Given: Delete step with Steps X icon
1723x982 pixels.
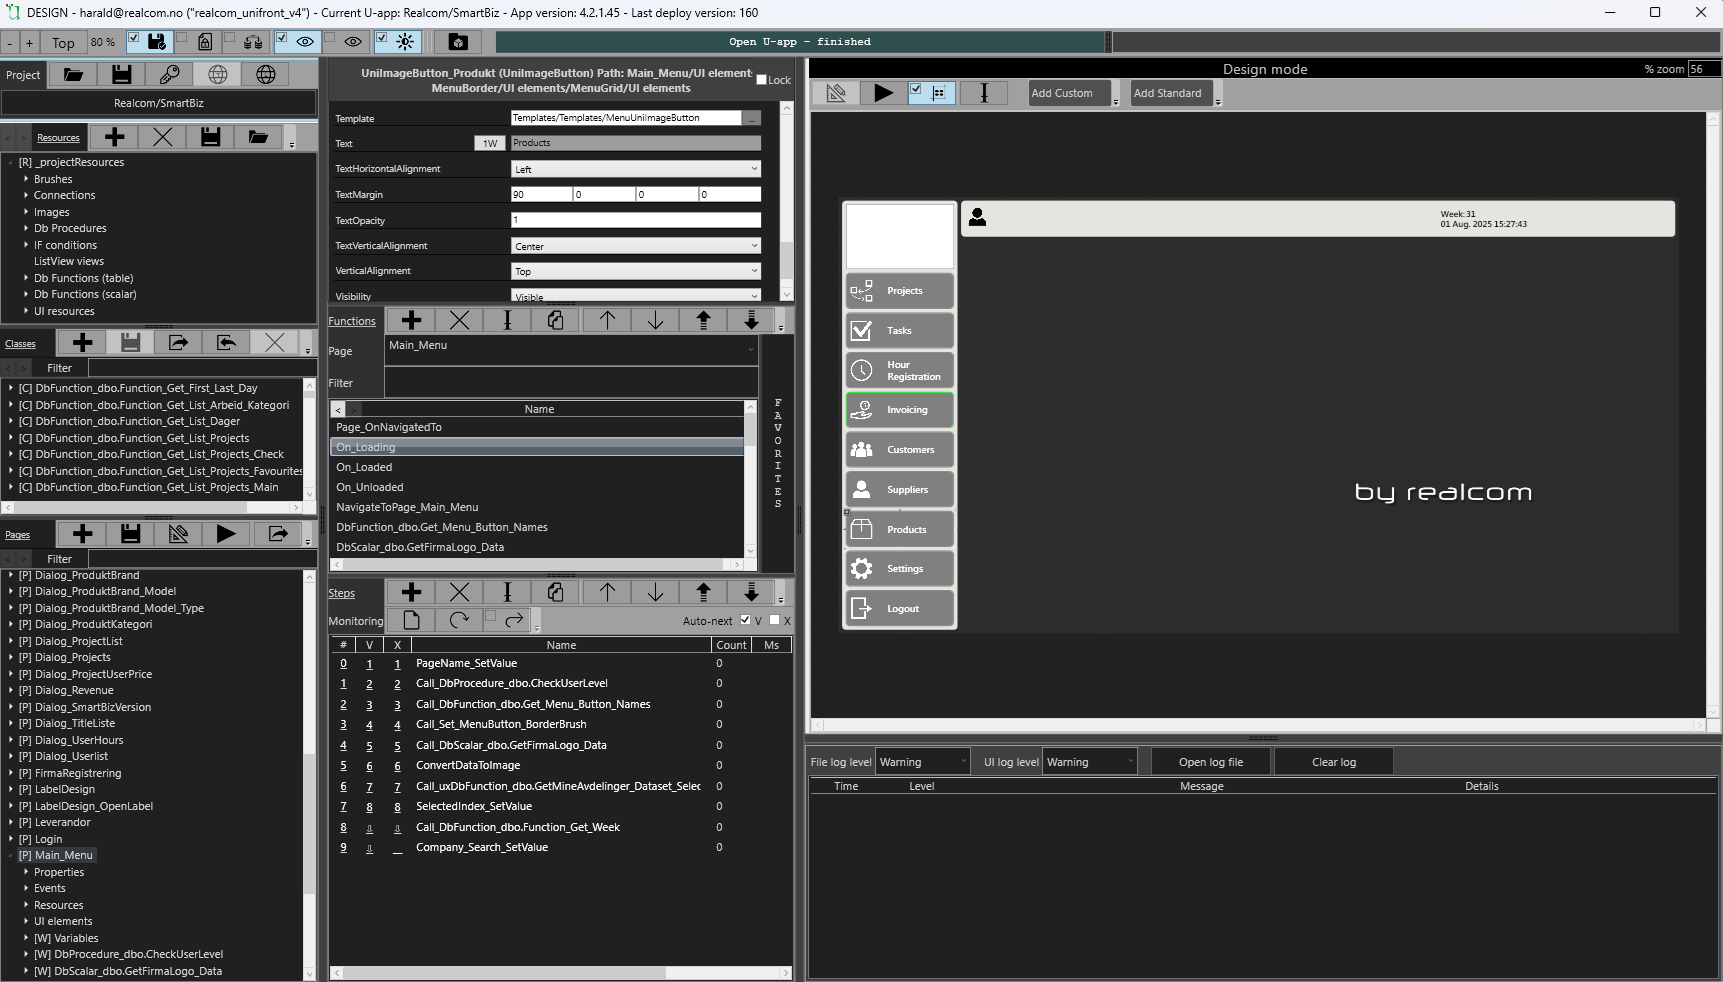Looking at the screenshot, I should click(459, 592).
